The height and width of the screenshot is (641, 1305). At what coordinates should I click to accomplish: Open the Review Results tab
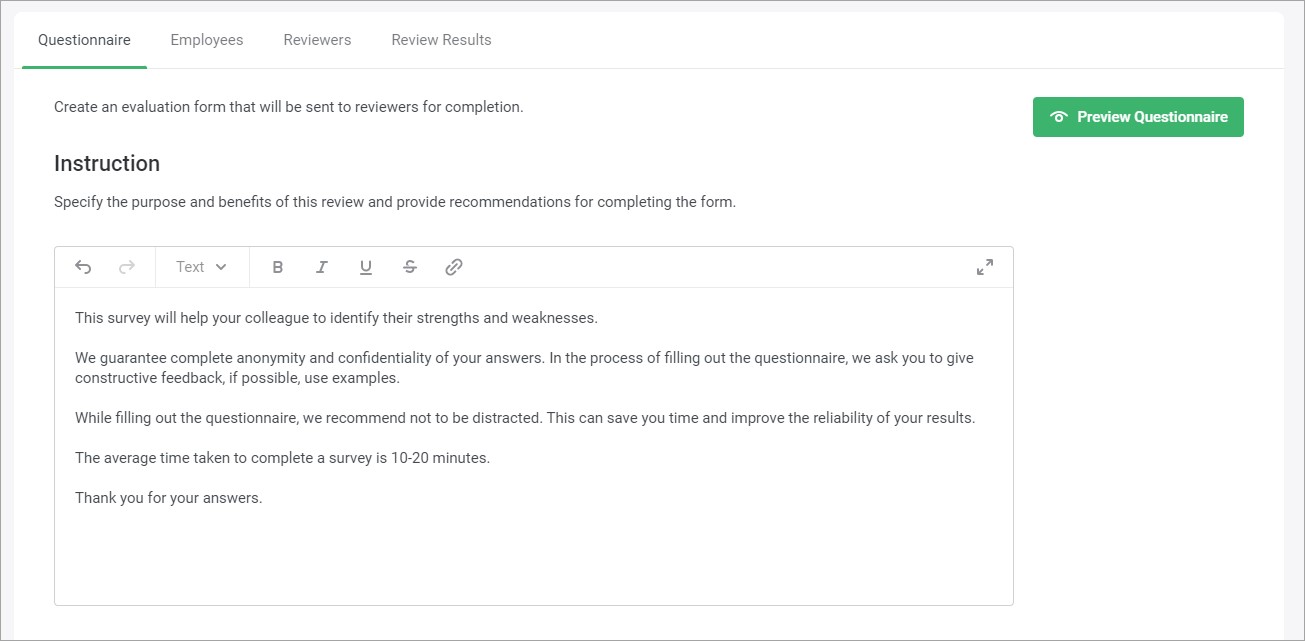pos(441,40)
